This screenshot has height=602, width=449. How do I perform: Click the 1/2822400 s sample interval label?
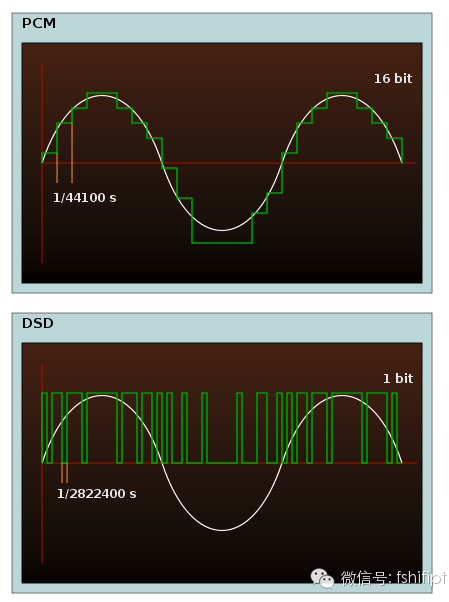pyautogui.click(x=96, y=494)
